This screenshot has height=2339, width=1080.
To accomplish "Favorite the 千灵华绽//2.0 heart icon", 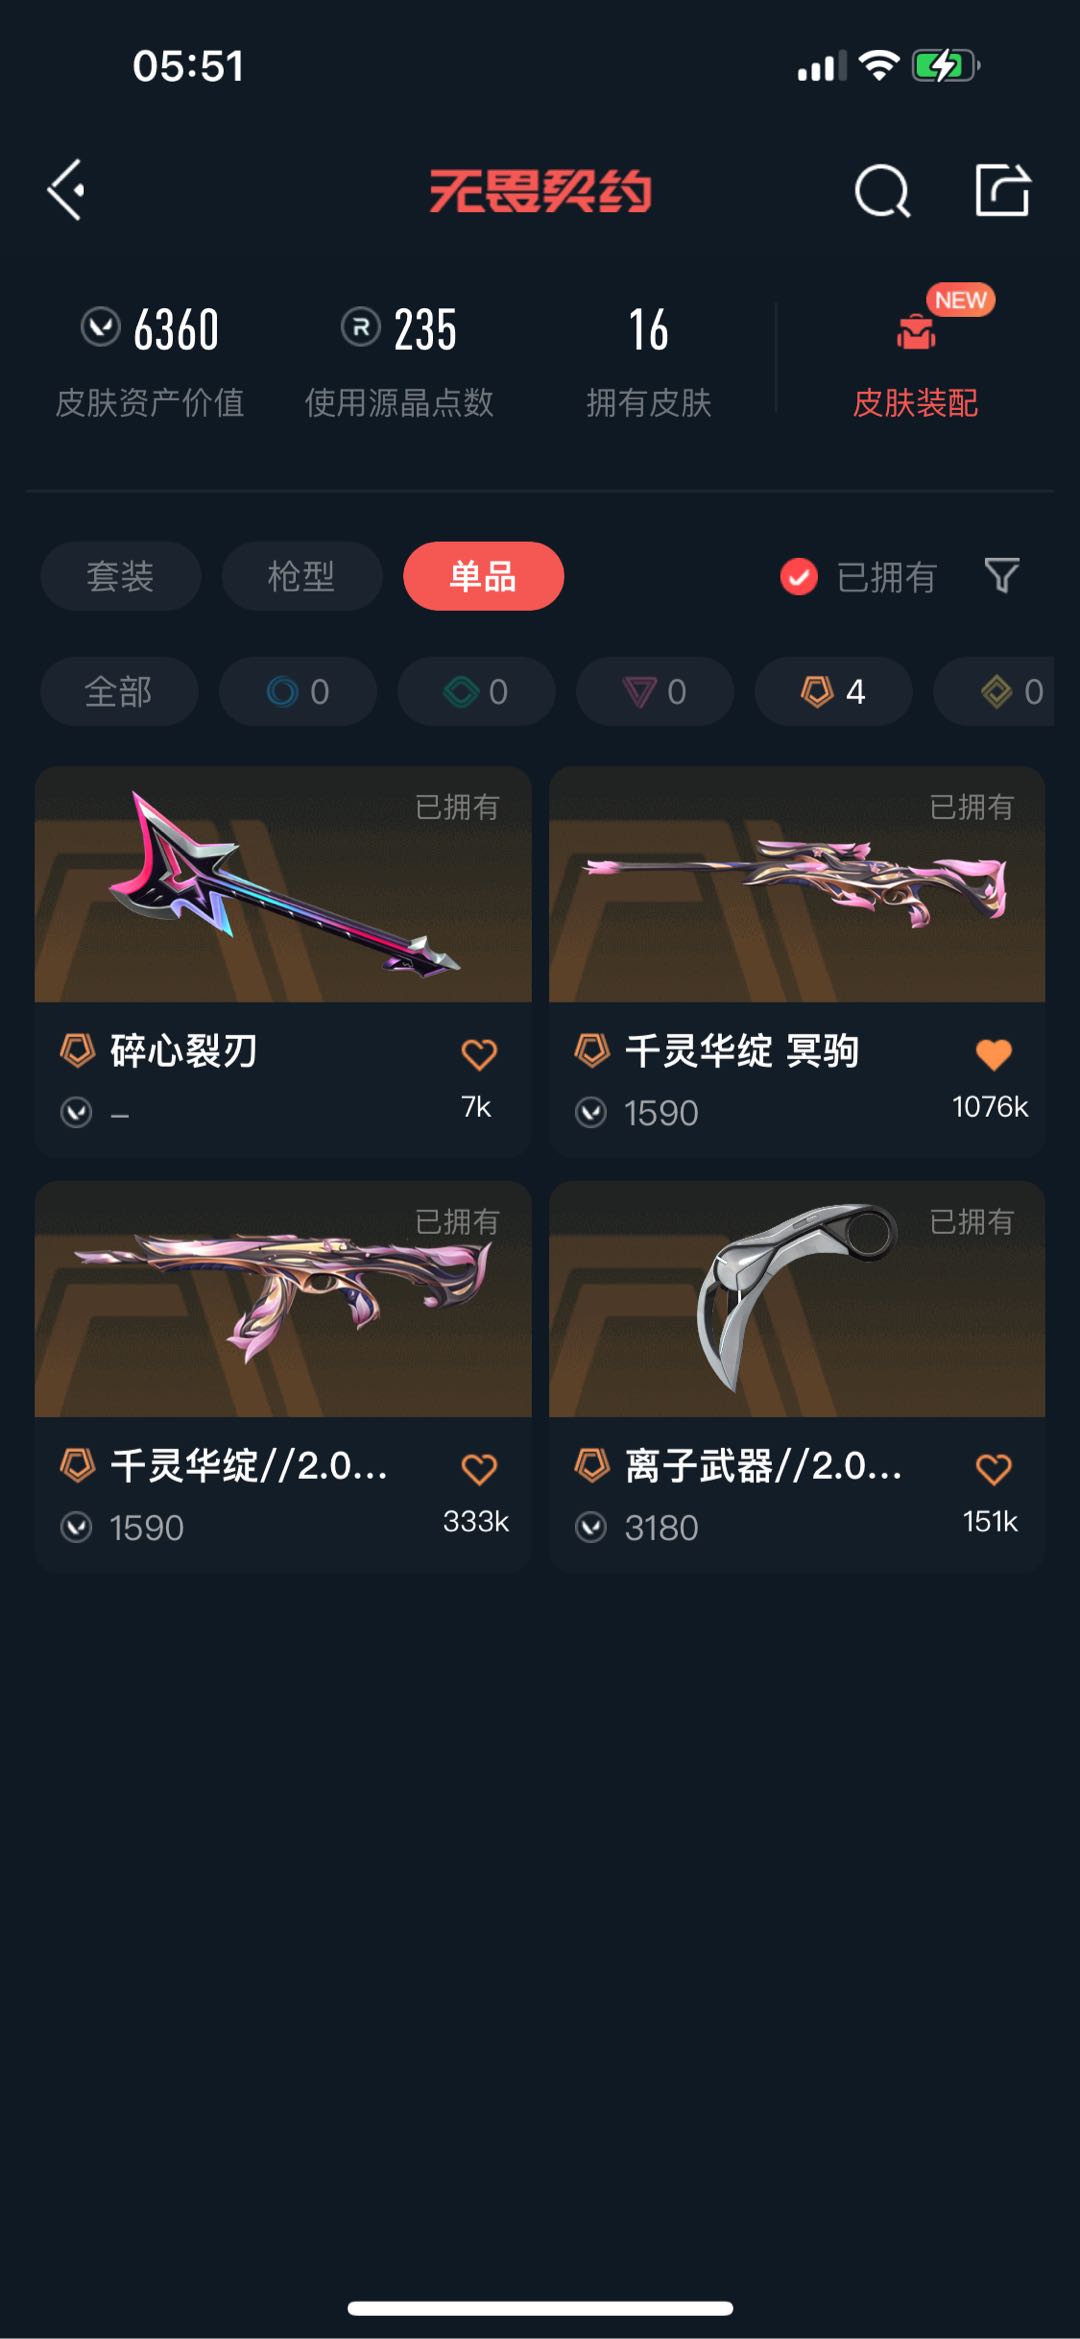I will (x=479, y=1469).
